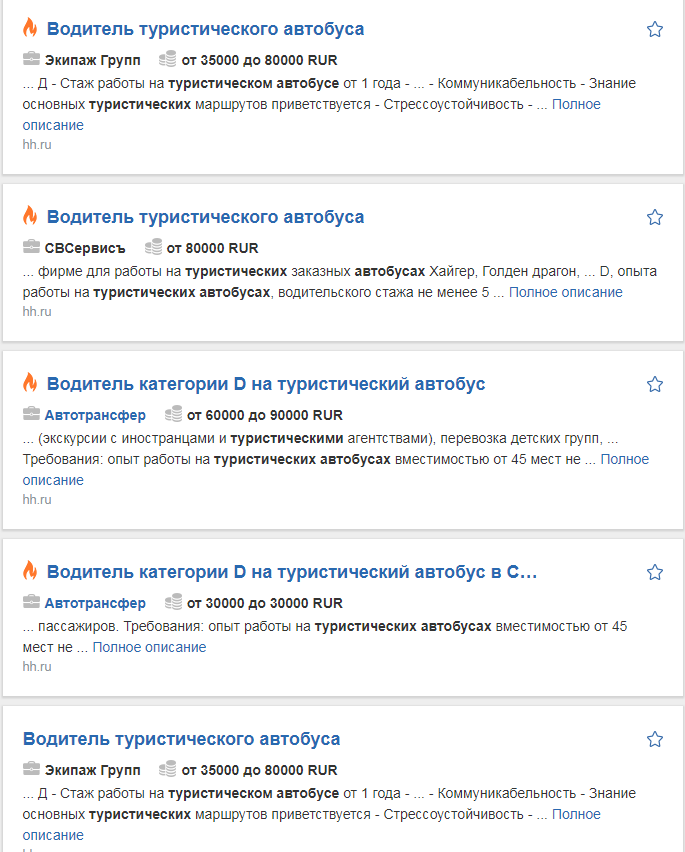
Task: Expand Полное описание in СВСервисъ listing
Action: pos(565,292)
